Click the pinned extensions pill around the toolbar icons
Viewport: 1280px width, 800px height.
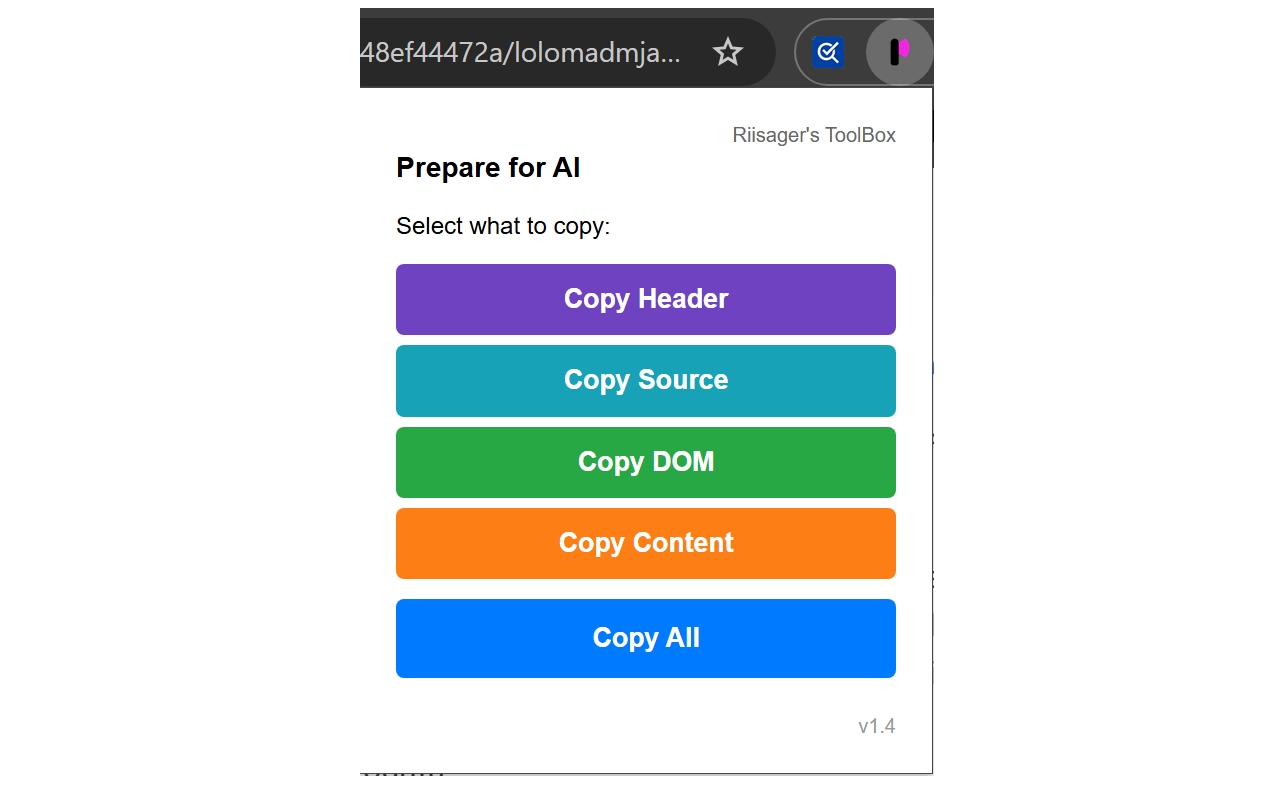tap(864, 52)
